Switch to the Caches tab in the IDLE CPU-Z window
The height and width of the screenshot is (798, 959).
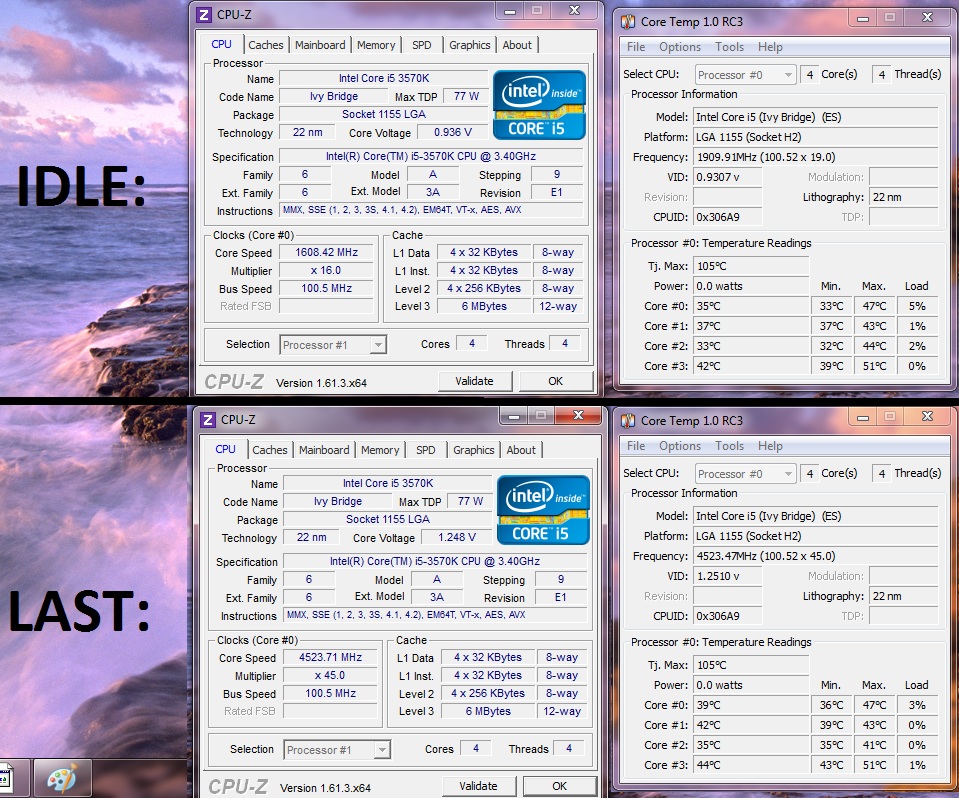click(265, 45)
